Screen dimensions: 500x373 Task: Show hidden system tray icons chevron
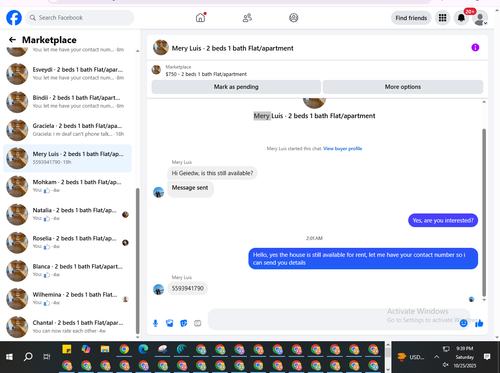(x=436, y=357)
